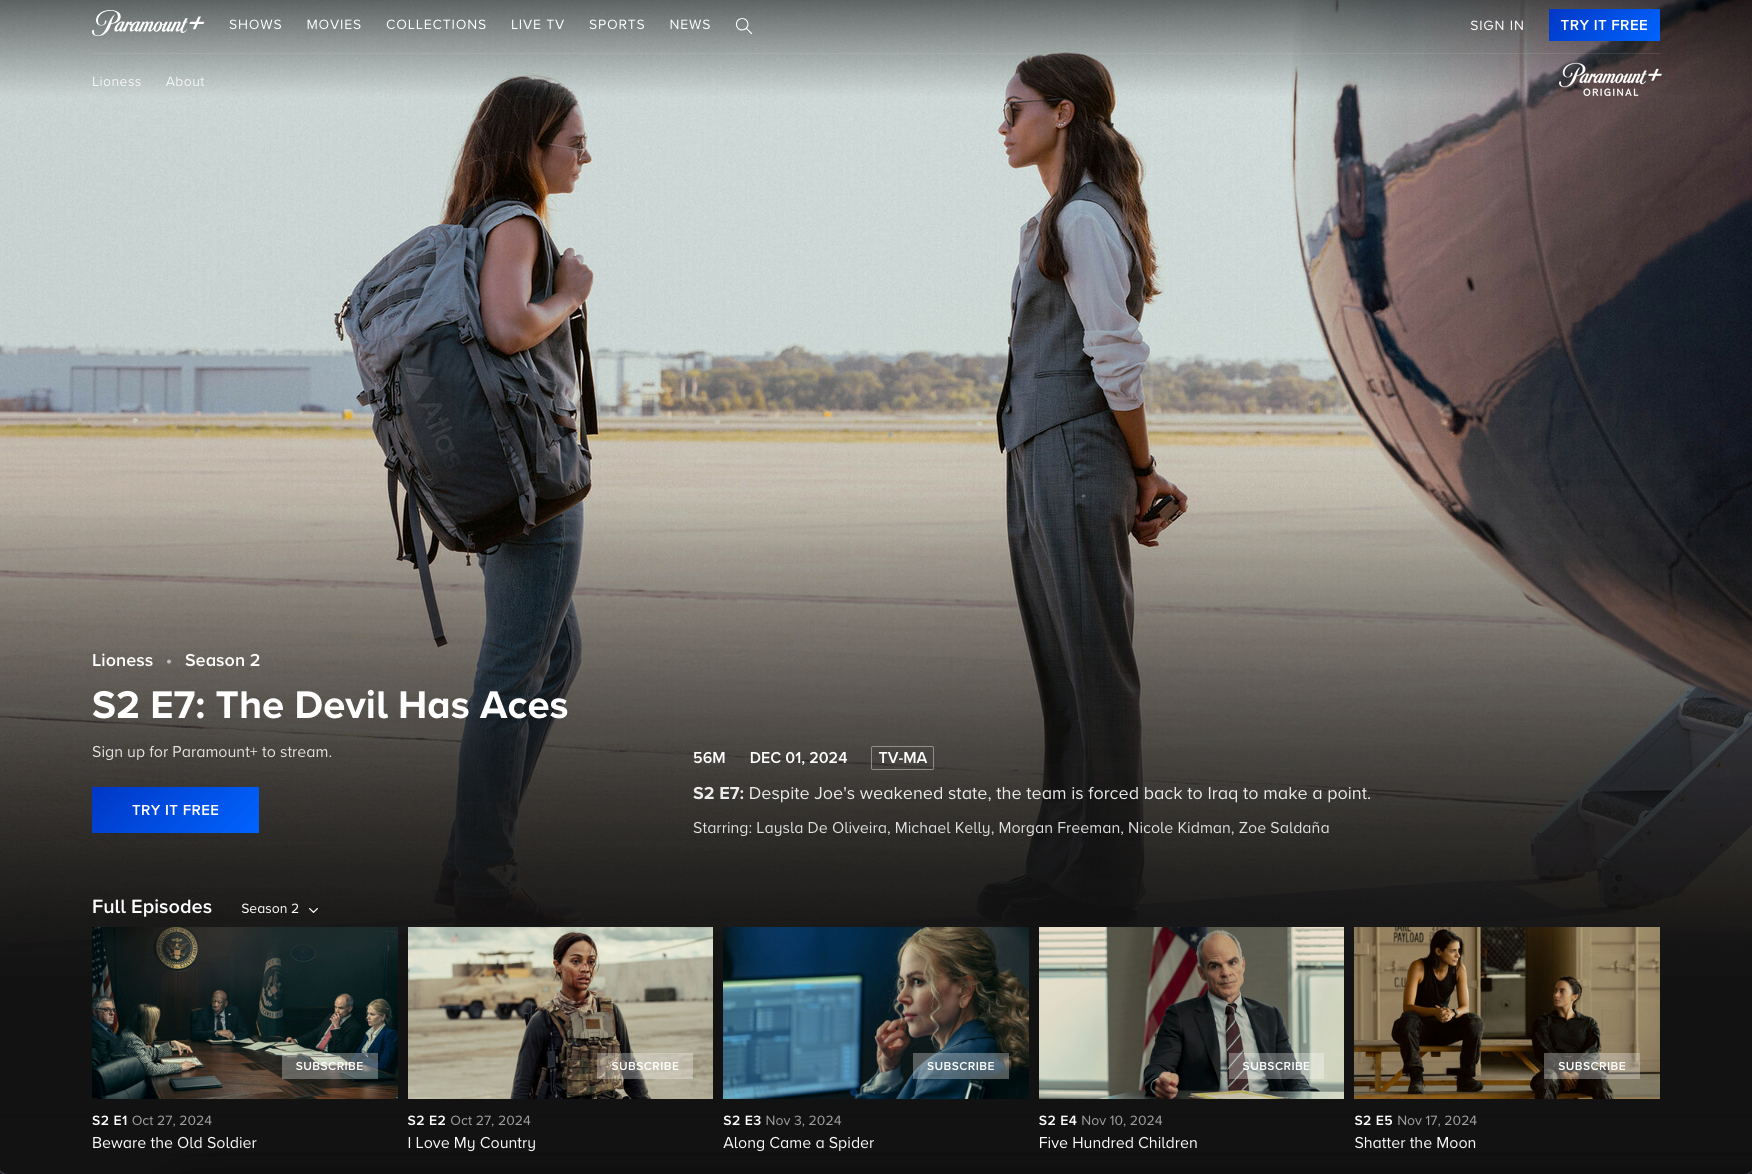
Task: Click the S2 E1 Oct 27, 2024 label
Action: click(152, 1120)
